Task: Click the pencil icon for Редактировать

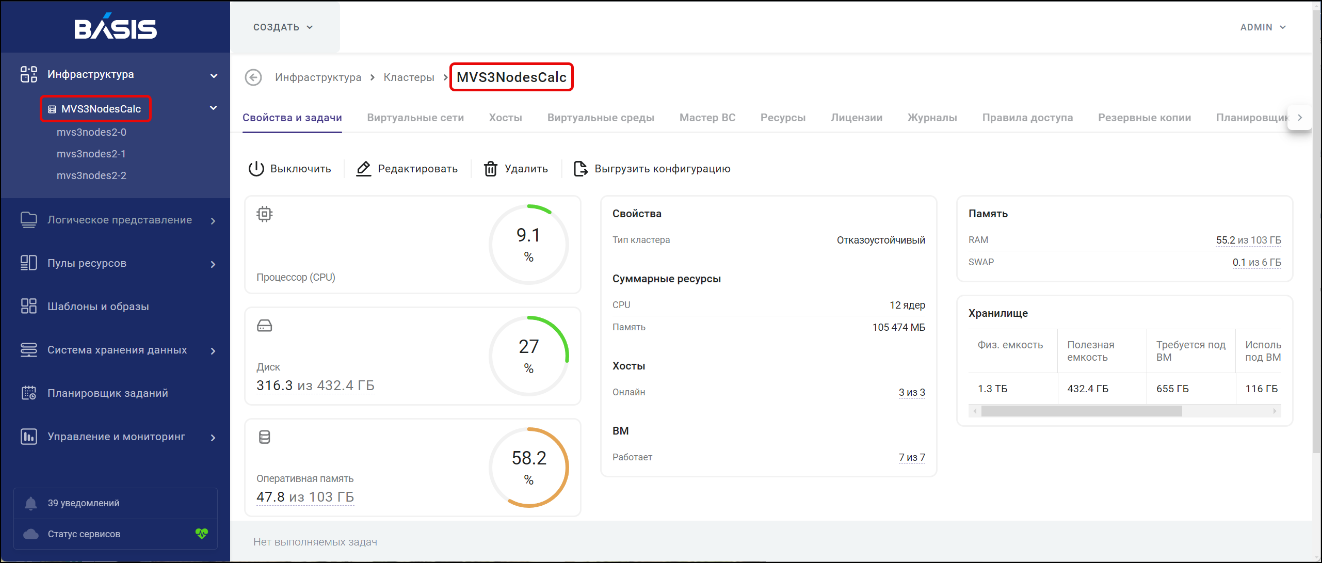Action: click(x=364, y=169)
